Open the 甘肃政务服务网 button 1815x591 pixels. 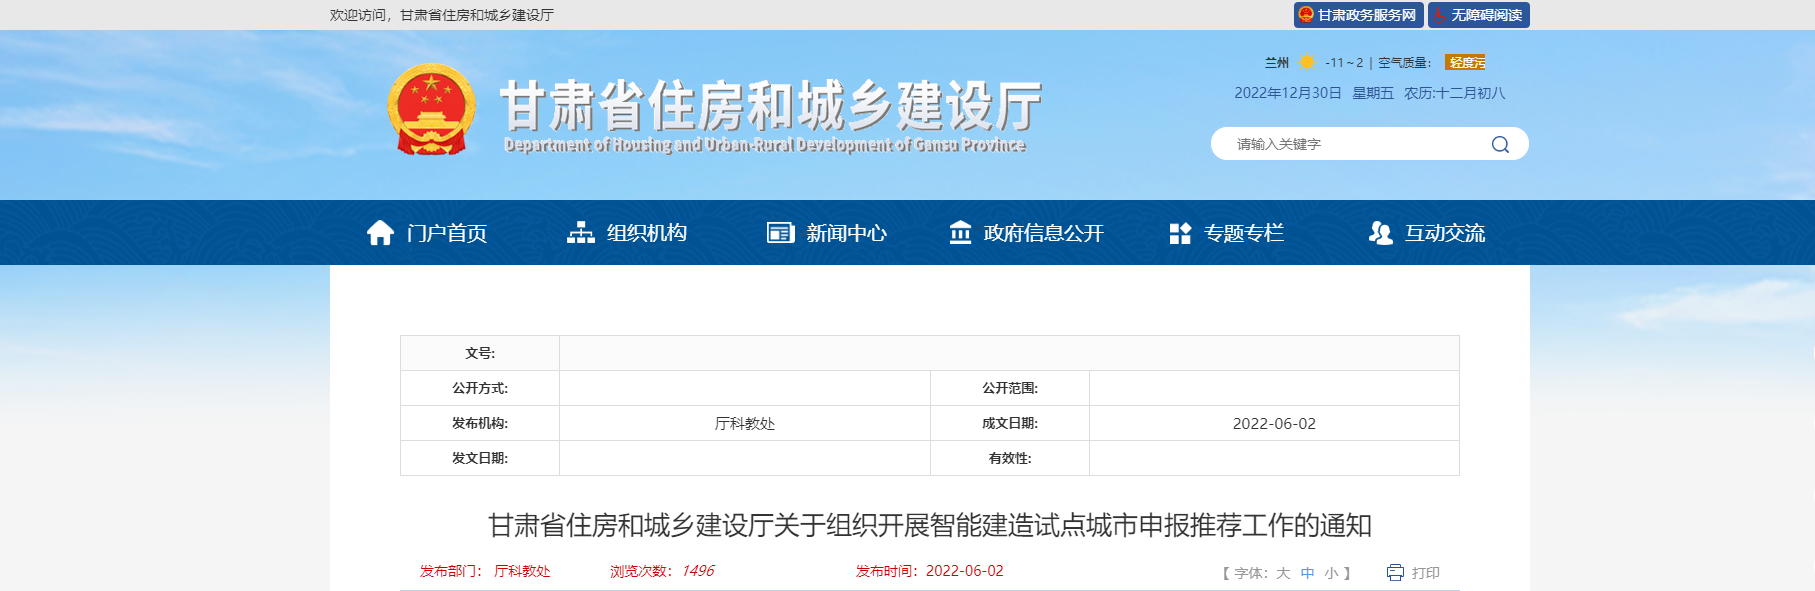[1358, 15]
